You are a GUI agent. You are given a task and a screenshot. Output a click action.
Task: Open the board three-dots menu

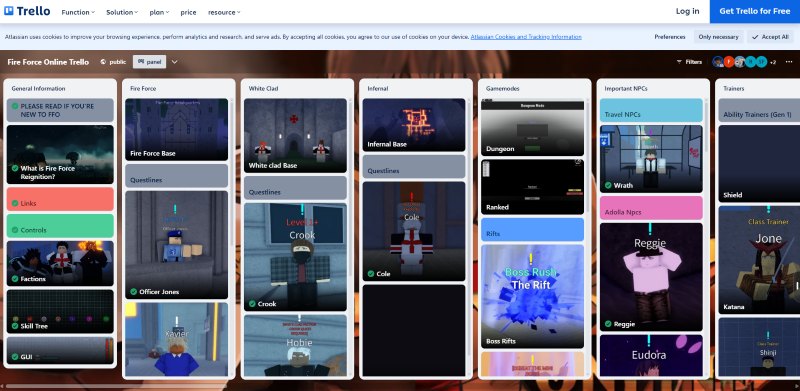pos(789,62)
